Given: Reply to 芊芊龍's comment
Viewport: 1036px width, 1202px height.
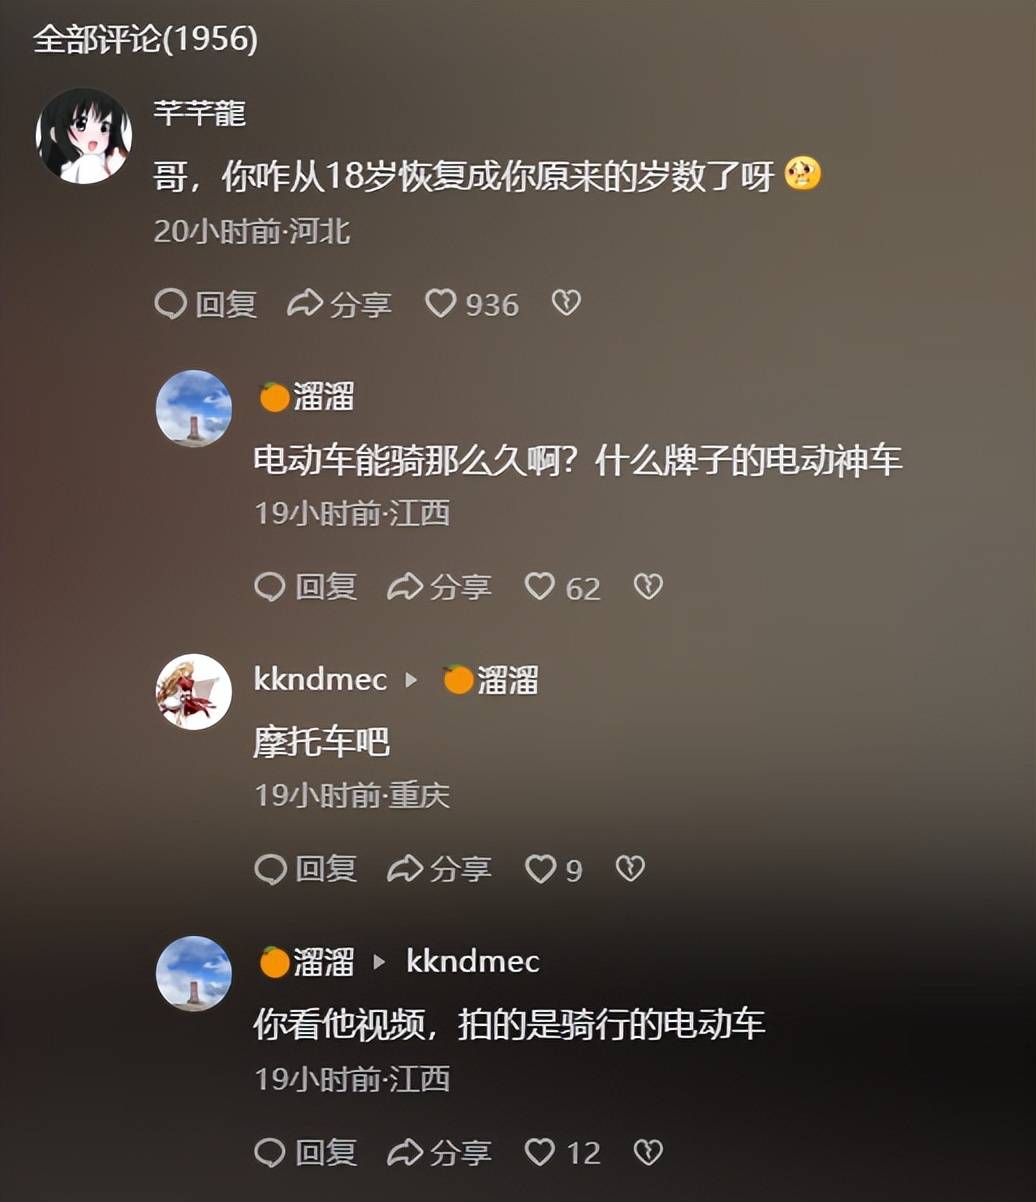Looking at the screenshot, I should pyautogui.click(x=206, y=304).
